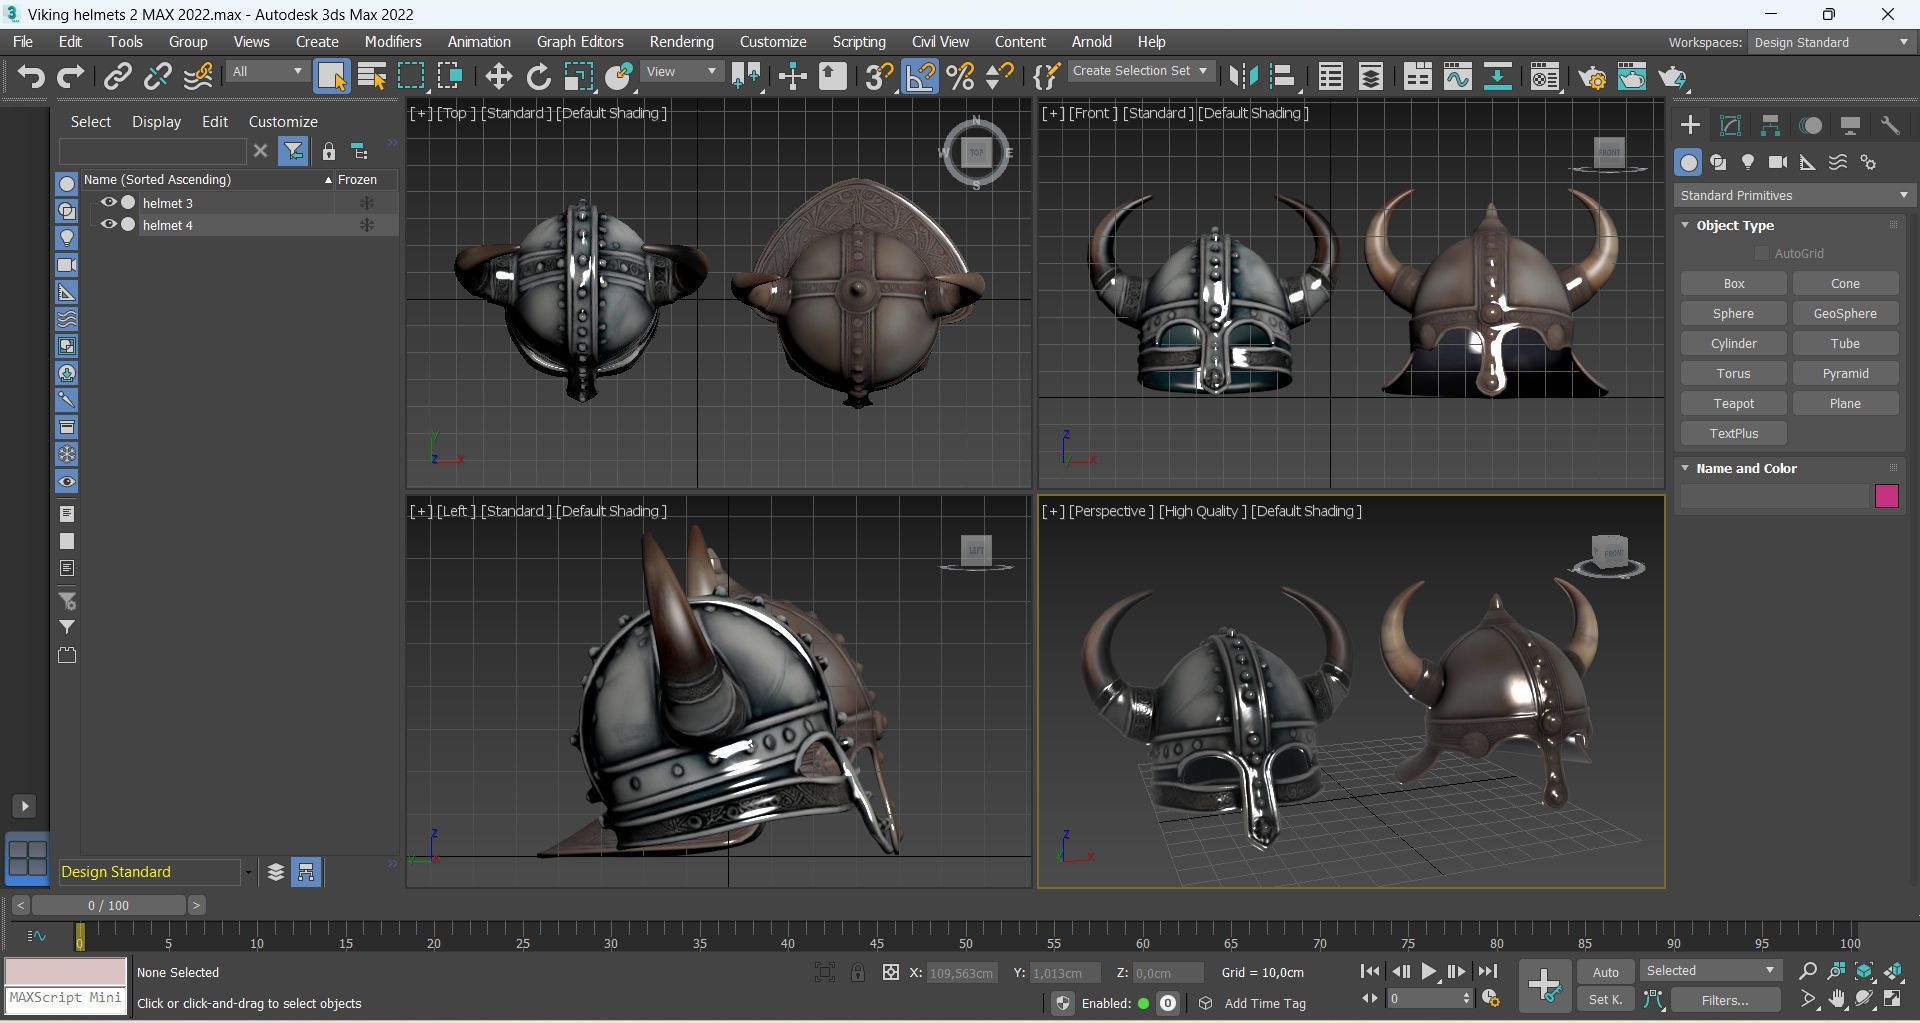Open the Modifiers menu

[393, 42]
